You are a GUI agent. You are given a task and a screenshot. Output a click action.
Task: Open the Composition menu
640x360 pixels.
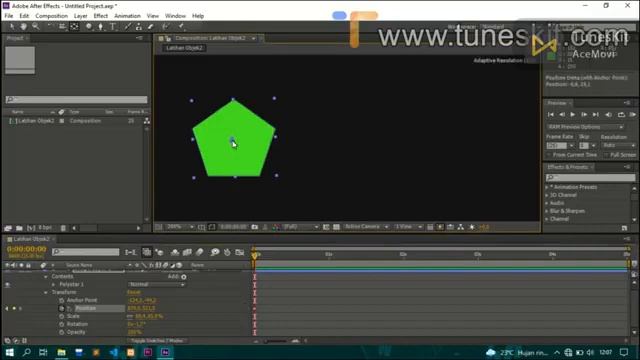51,16
